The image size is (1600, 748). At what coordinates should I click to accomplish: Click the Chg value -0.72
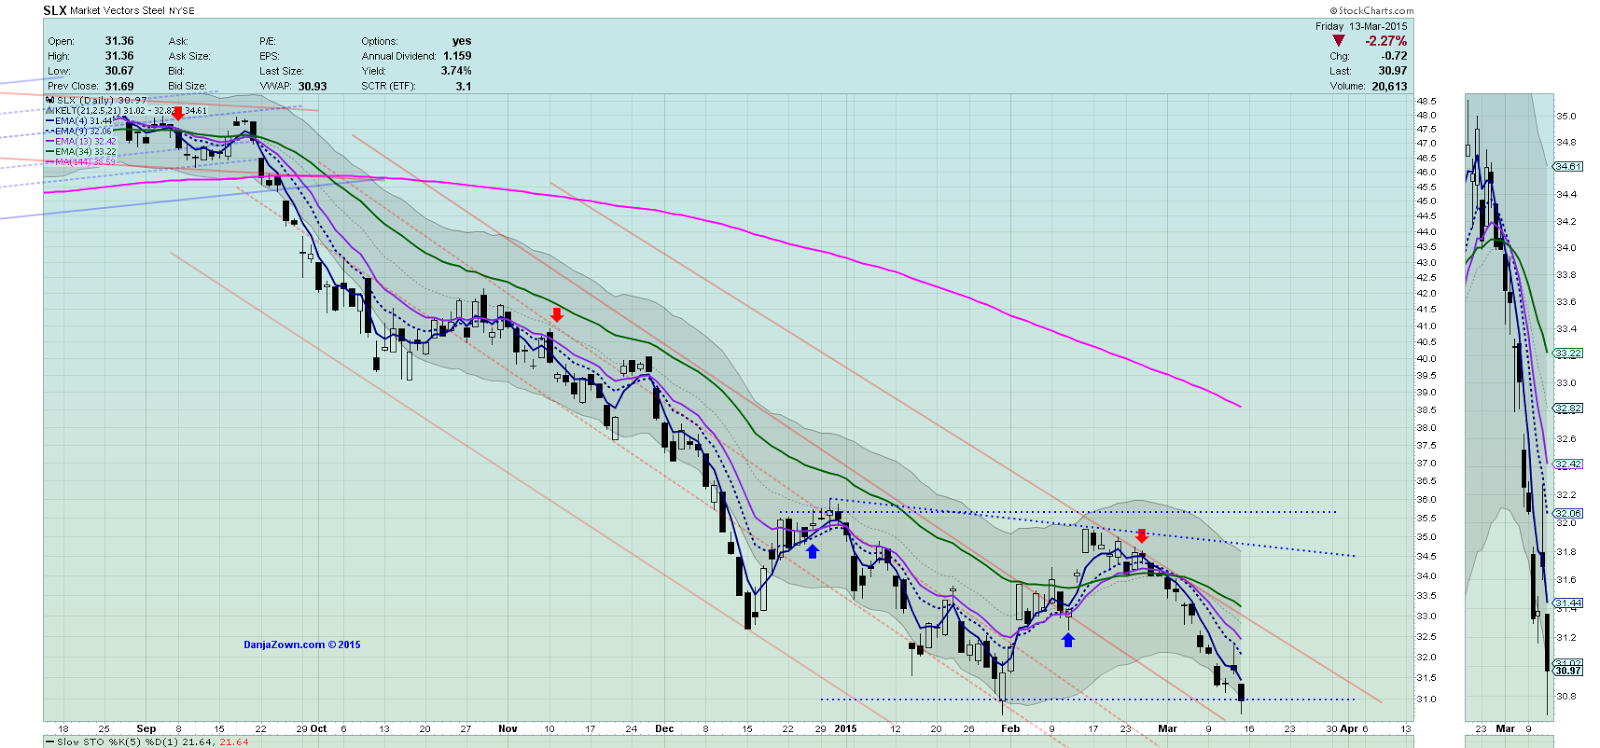pyautogui.click(x=1394, y=56)
